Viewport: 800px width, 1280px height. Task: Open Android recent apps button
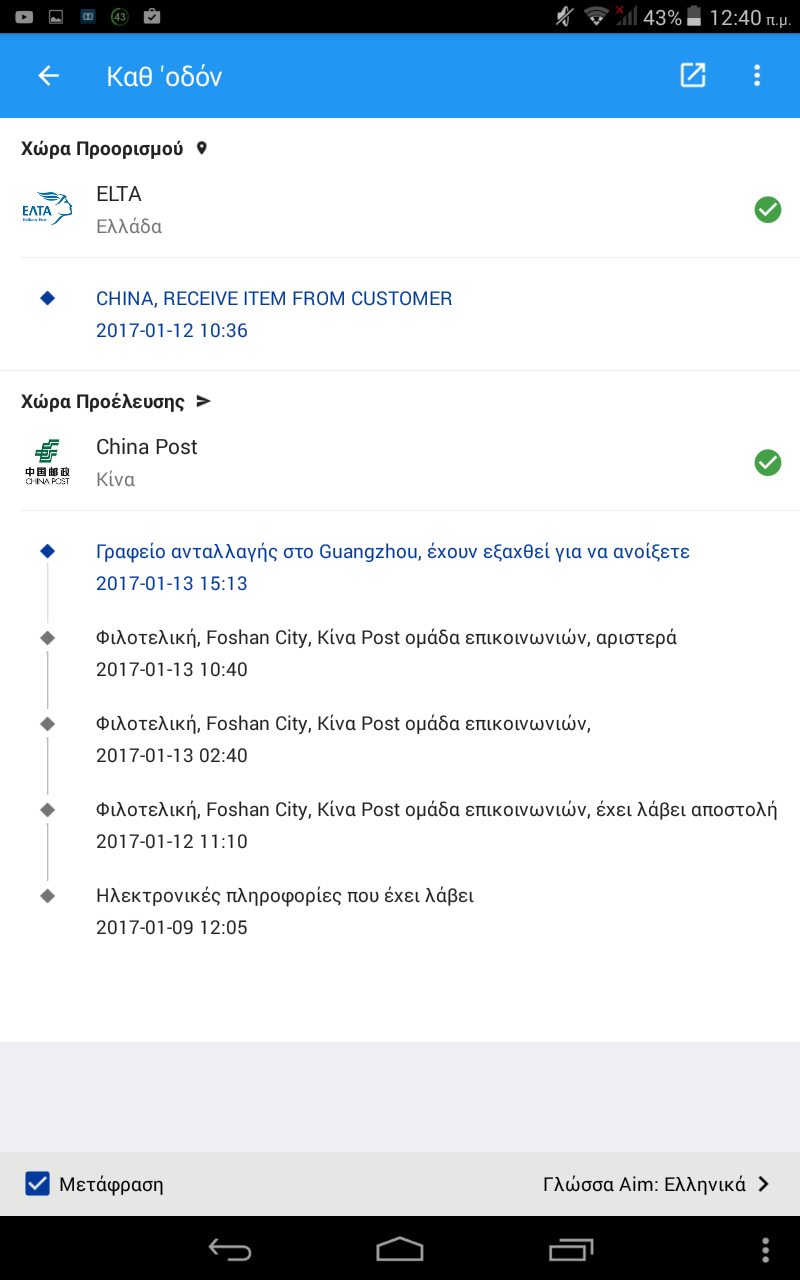570,1249
